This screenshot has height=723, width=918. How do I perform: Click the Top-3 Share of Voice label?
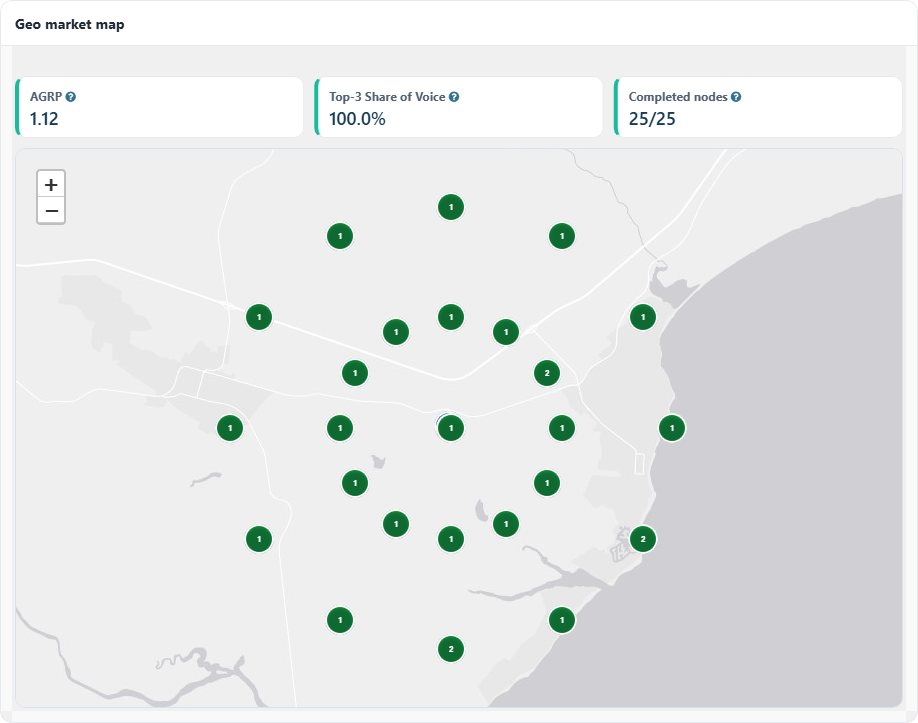(x=387, y=97)
